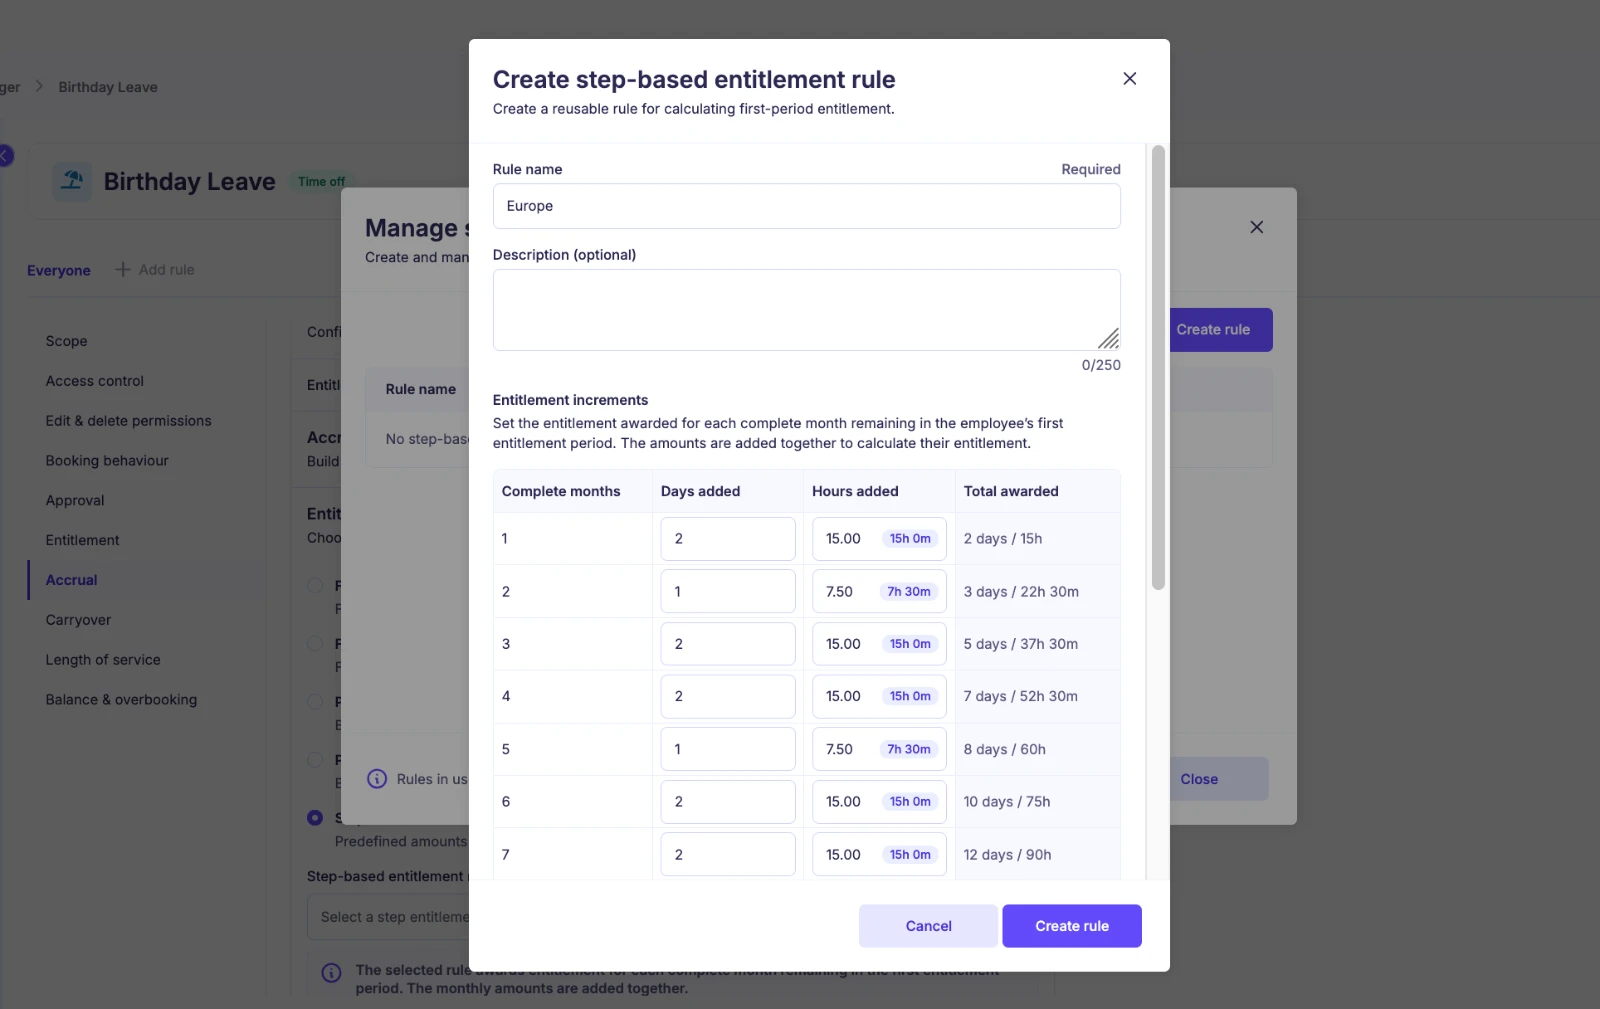
Task: Click Hours added field for month 5
Action: pos(879,749)
